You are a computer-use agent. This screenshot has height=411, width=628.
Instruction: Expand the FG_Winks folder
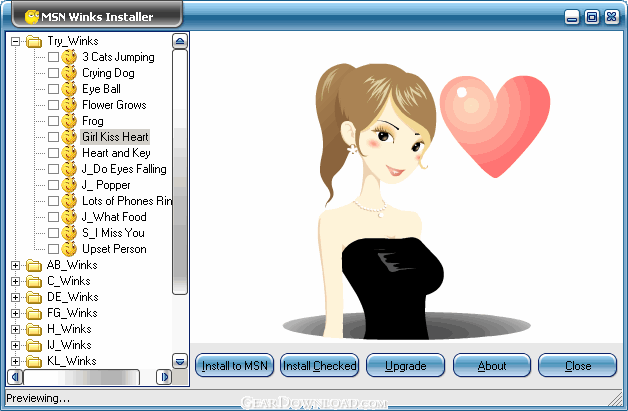click(x=15, y=313)
